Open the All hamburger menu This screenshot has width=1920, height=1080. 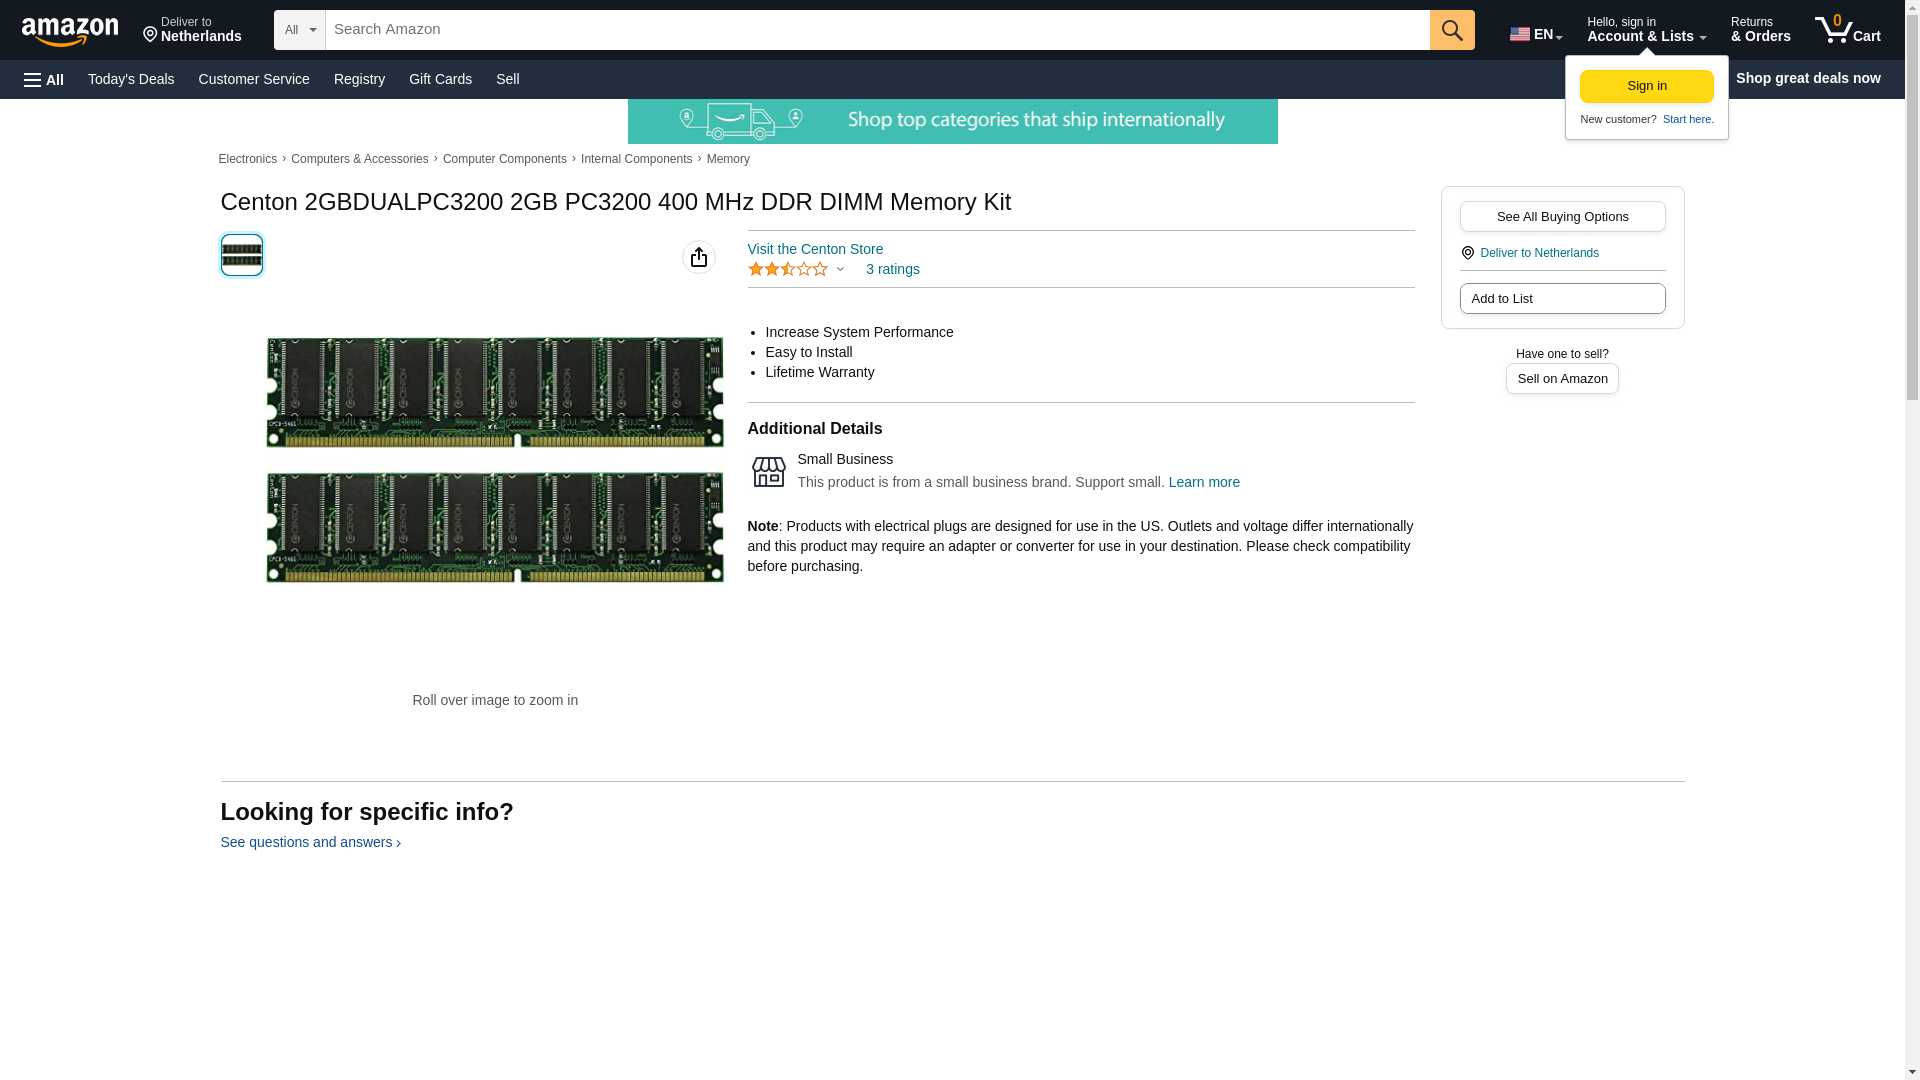point(44,80)
